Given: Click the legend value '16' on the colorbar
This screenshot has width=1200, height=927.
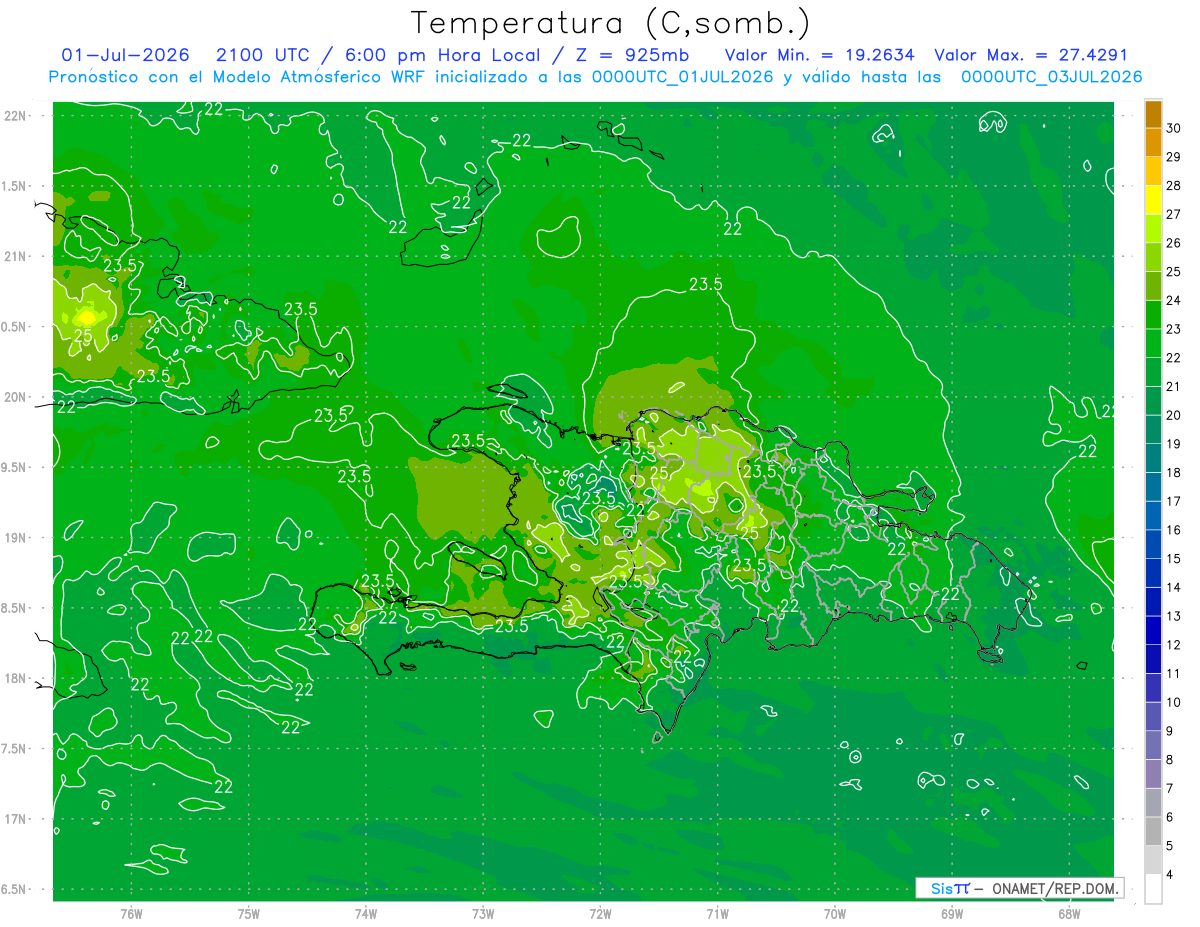Looking at the screenshot, I should (x=1174, y=530).
